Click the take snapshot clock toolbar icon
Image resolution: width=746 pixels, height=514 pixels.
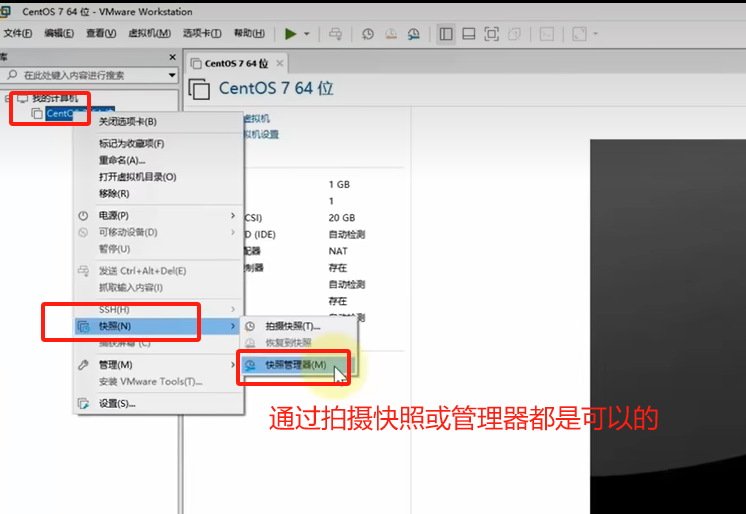(368, 34)
